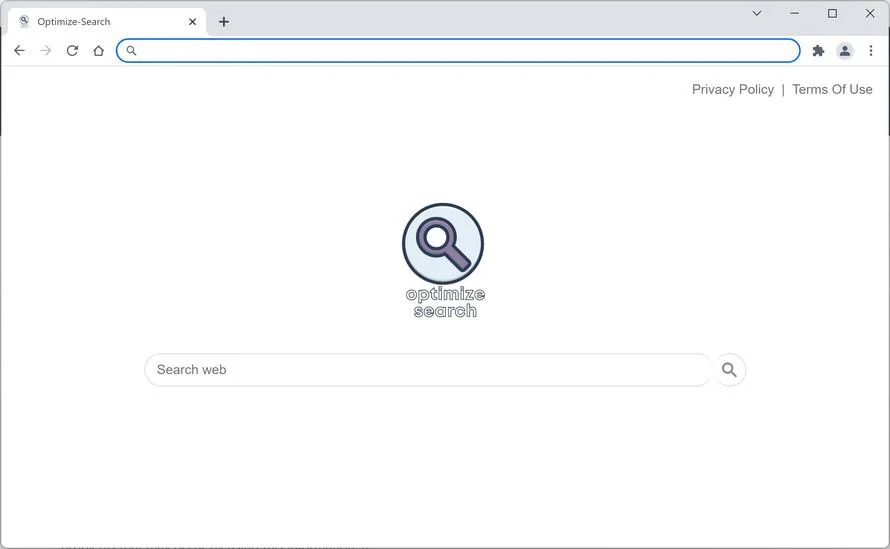Minimize the browser window

(795, 13)
